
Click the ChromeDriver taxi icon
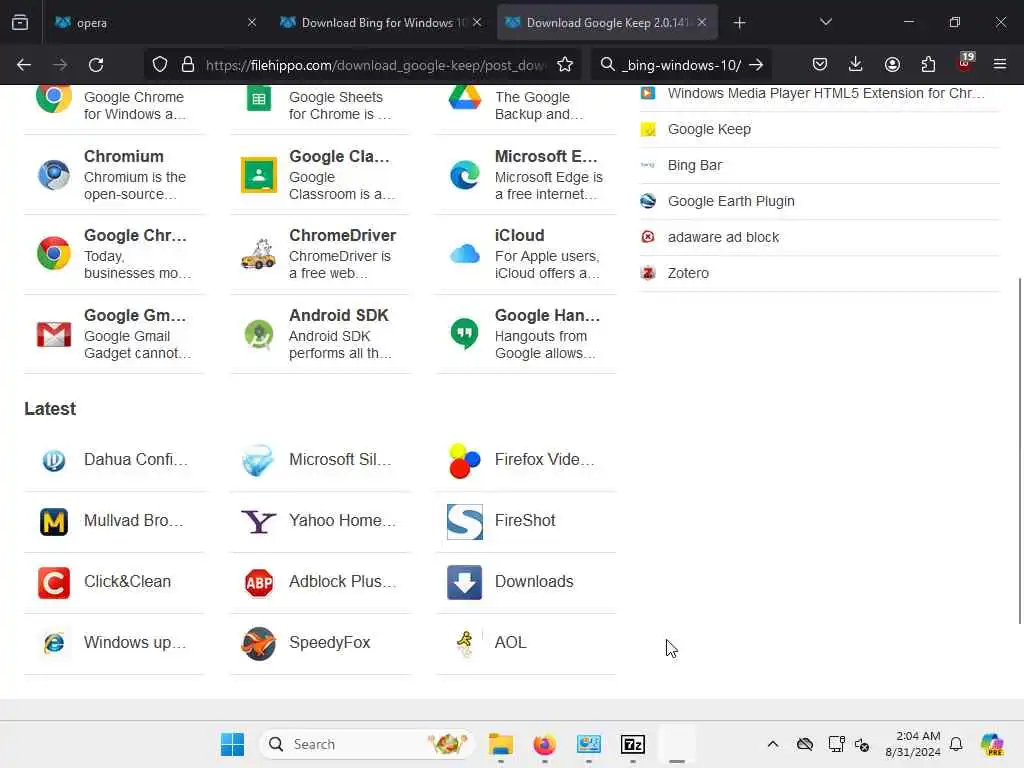pyautogui.click(x=259, y=254)
